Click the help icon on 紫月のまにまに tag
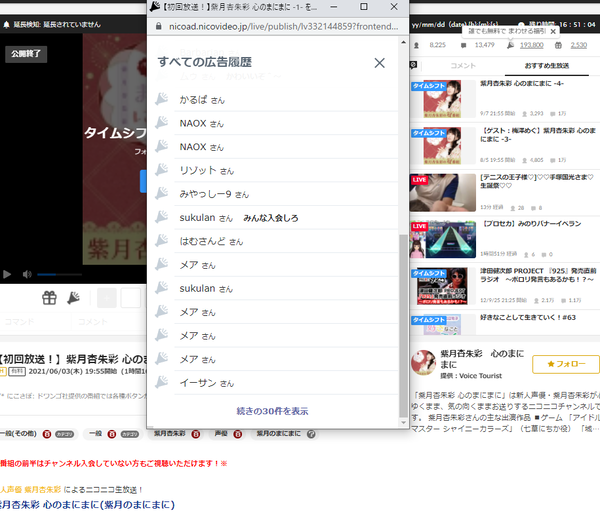Image resolution: width=600 pixels, height=525 pixels. [x=311, y=434]
